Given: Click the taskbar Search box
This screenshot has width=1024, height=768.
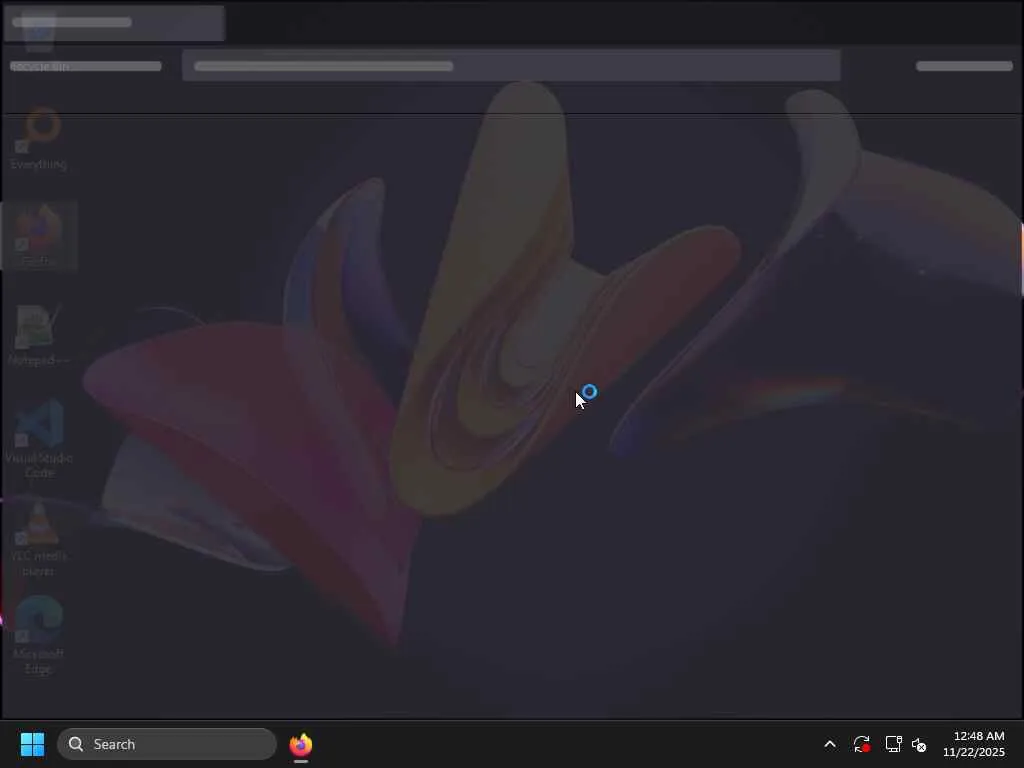Looking at the screenshot, I should tap(167, 744).
